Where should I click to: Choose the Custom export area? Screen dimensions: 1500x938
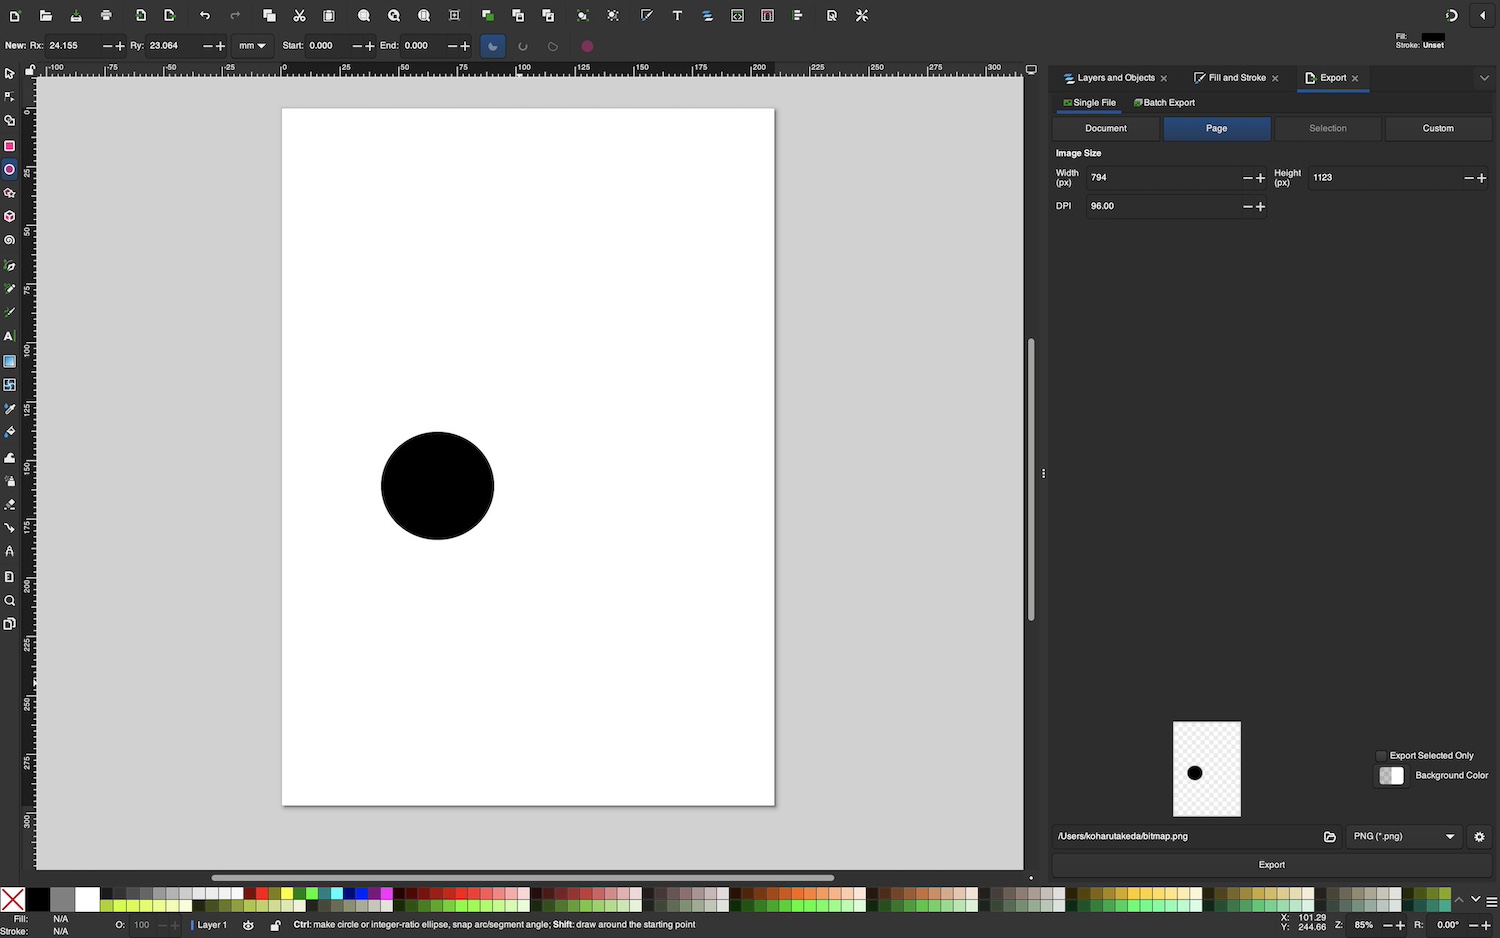(1438, 128)
